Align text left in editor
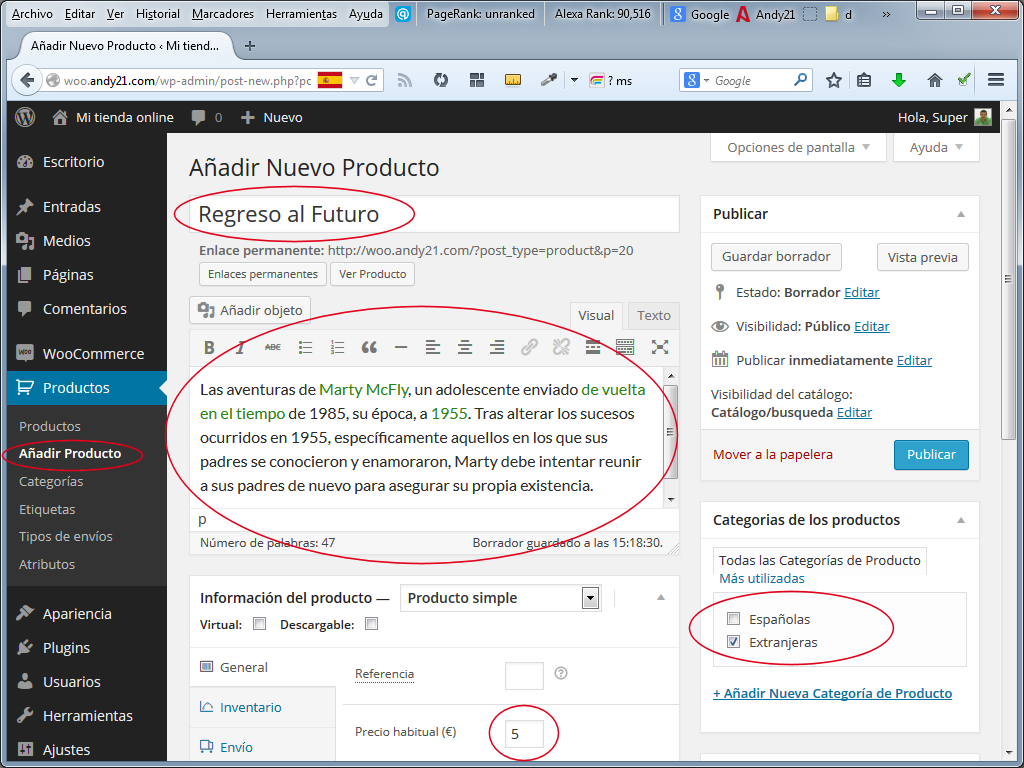 (x=432, y=347)
